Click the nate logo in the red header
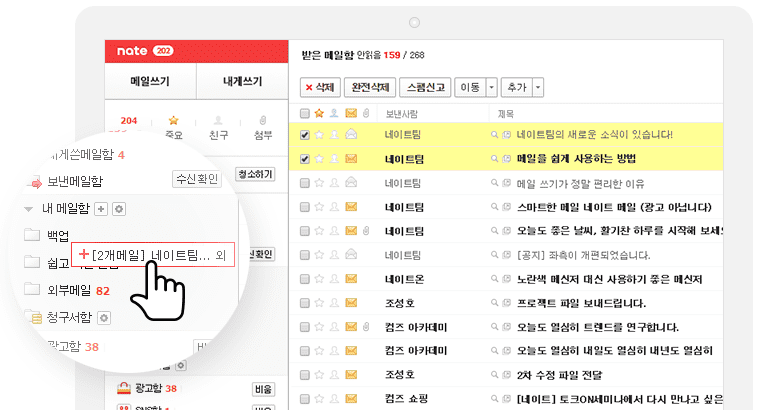This screenshot has height=410, width=763. click(x=132, y=51)
